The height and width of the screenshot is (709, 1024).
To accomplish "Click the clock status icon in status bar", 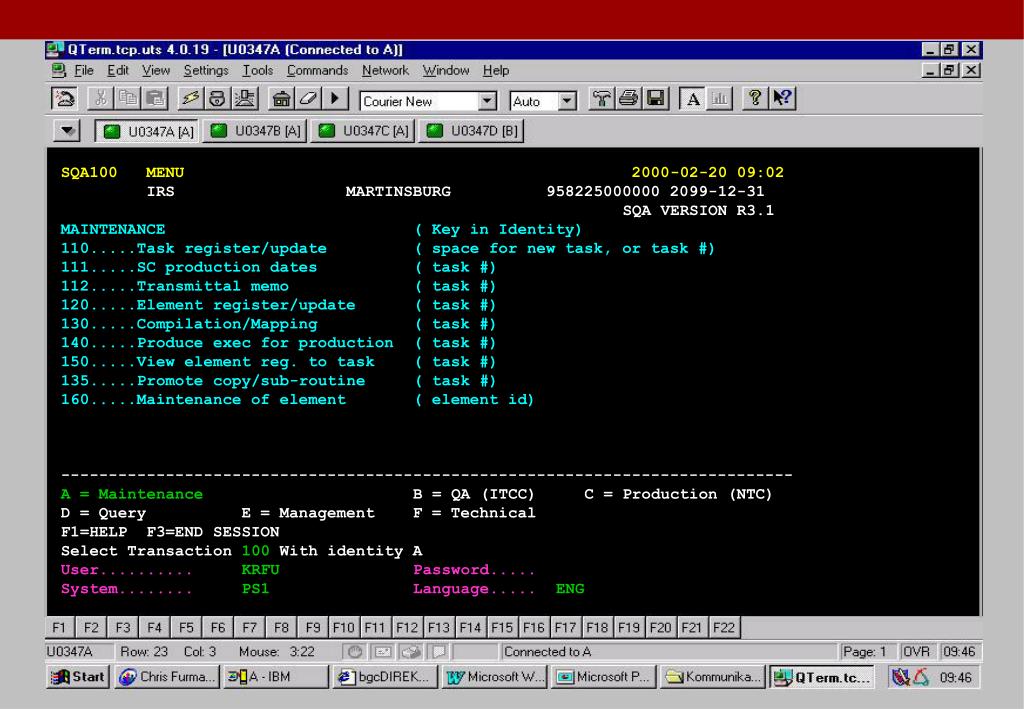I will click(x=355, y=652).
